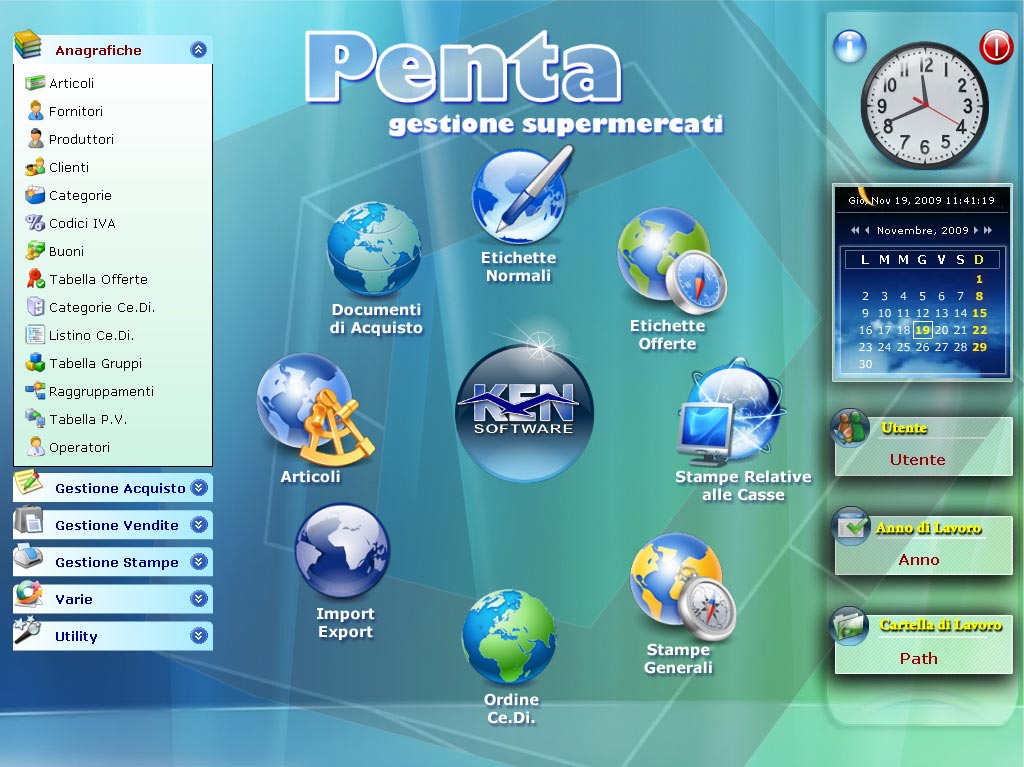Open Tabella Gruppi in the sidebar

pos(95,363)
